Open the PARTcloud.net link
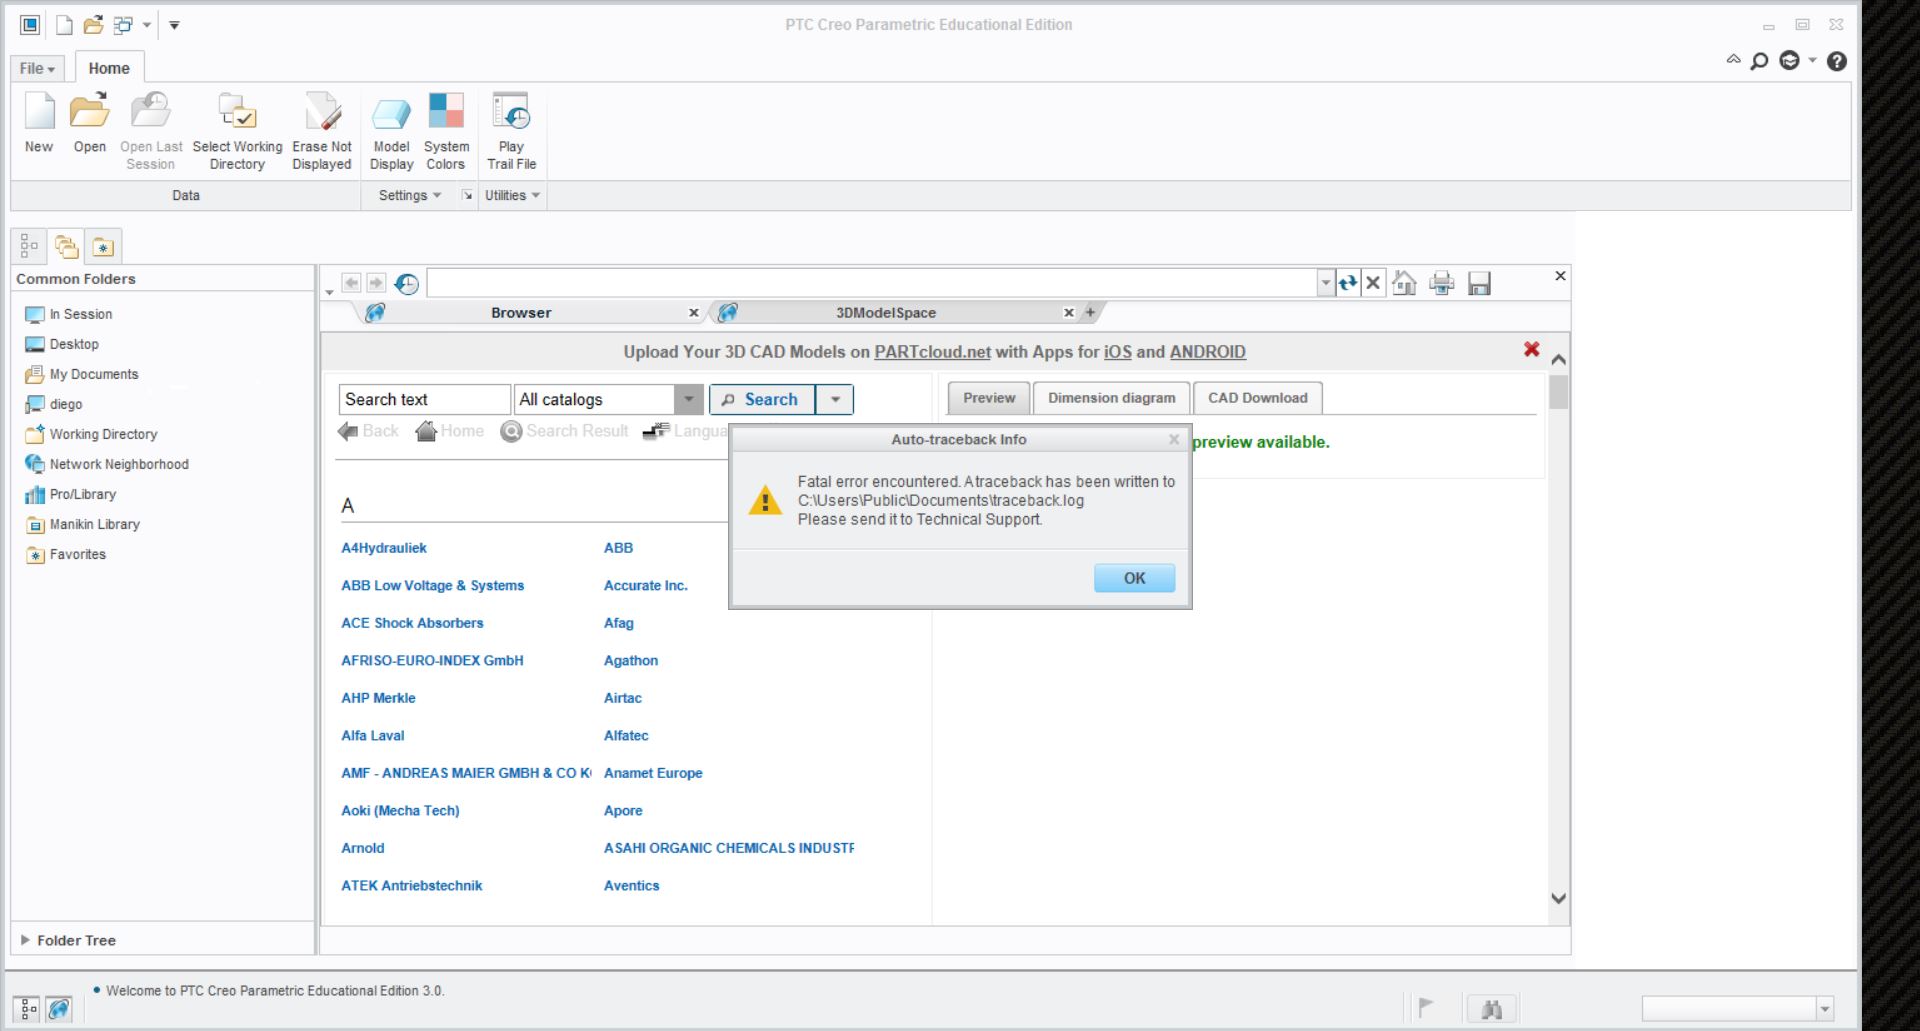 tap(932, 352)
